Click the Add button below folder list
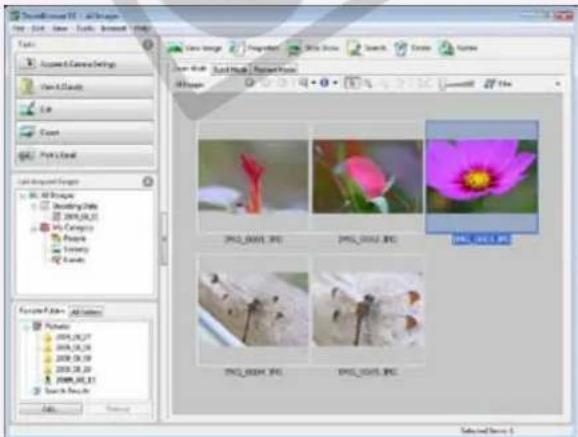578x437 pixels. point(51,409)
